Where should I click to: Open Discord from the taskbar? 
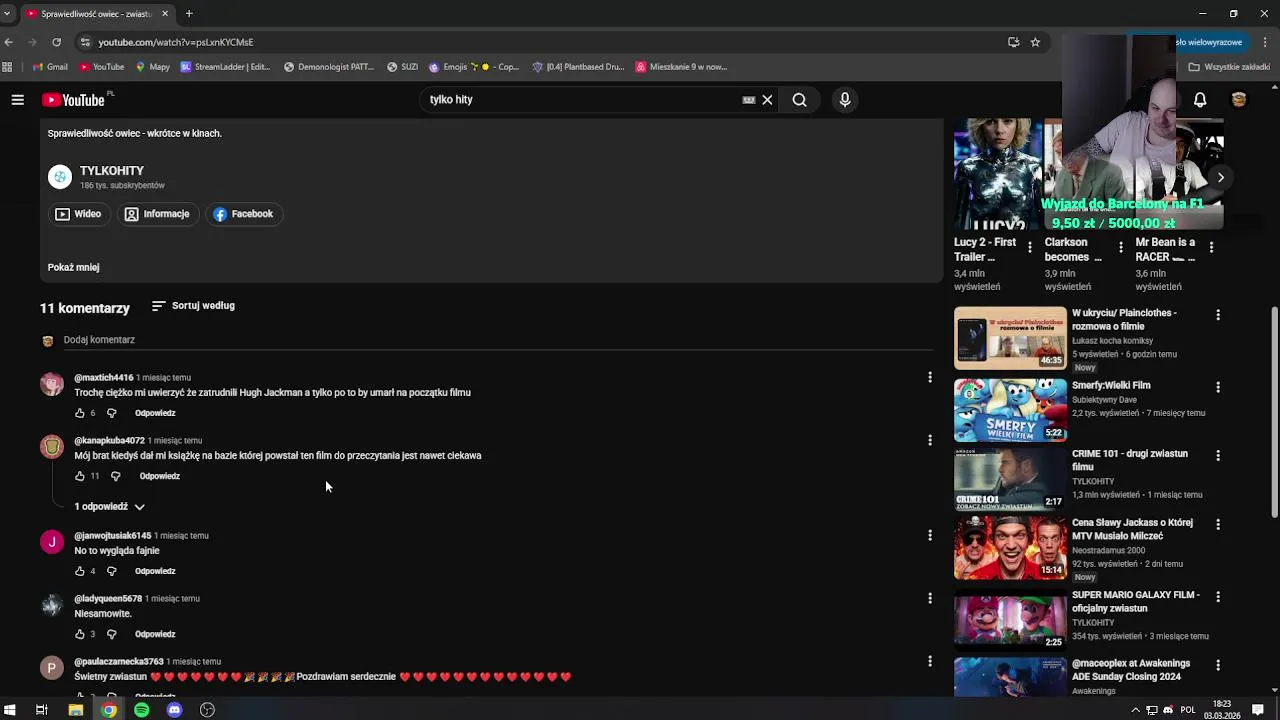174,710
